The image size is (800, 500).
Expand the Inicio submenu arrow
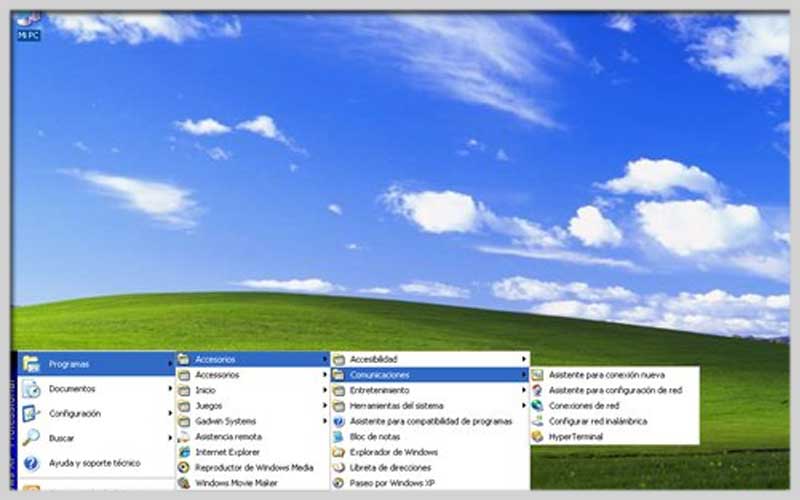(324, 390)
